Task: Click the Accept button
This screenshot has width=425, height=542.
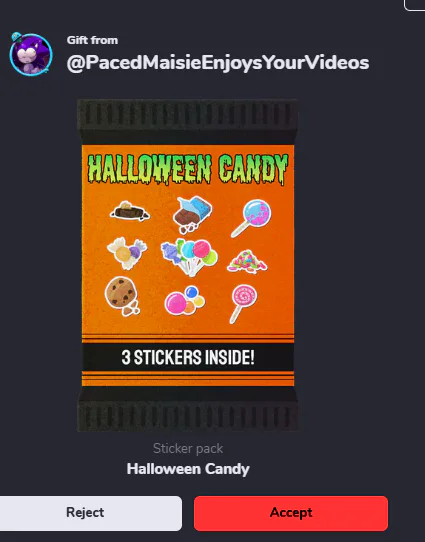Action: [x=291, y=513]
